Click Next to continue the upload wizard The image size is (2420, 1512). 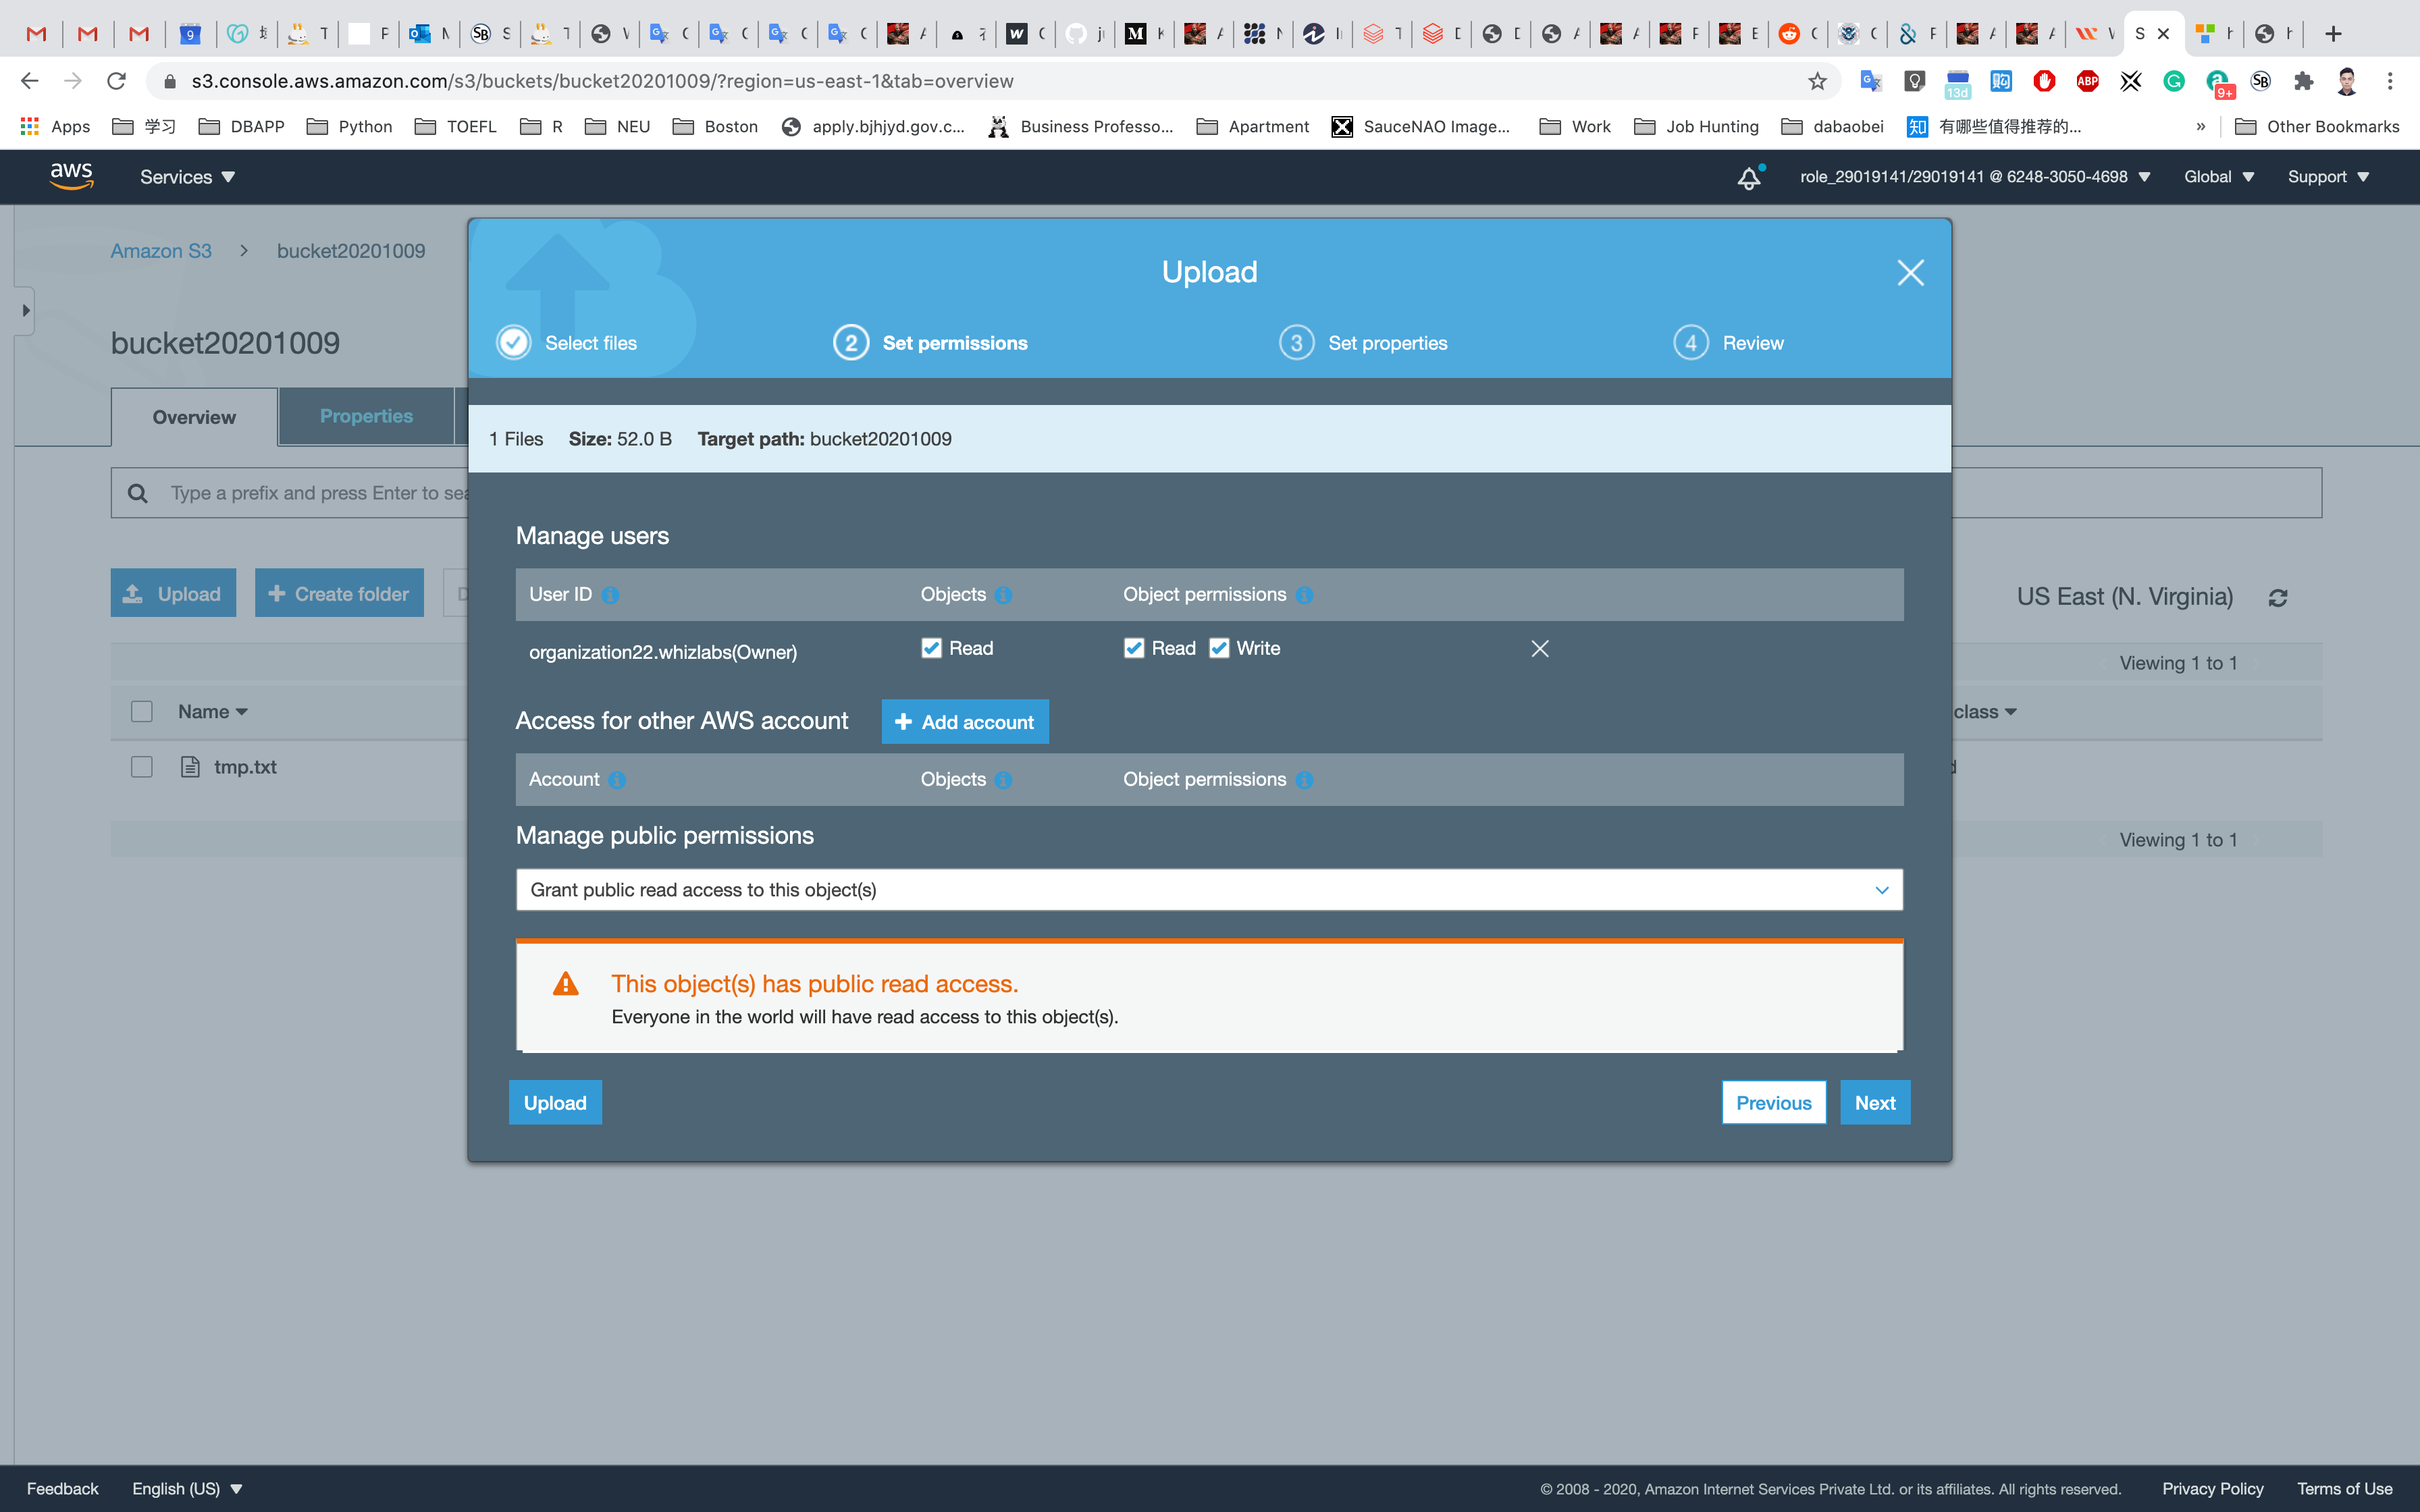(1874, 1102)
